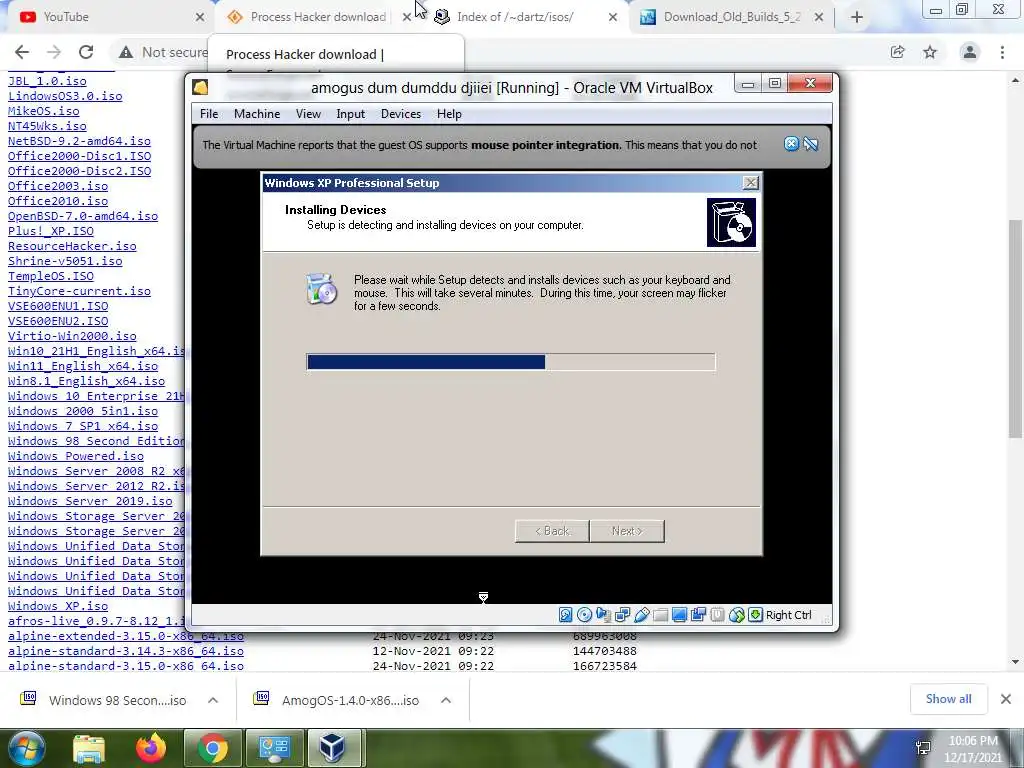The width and height of the screenshot is (1024, 768).
Task: Open the VirtualBox Machine menu
Action: coord(257,114)
